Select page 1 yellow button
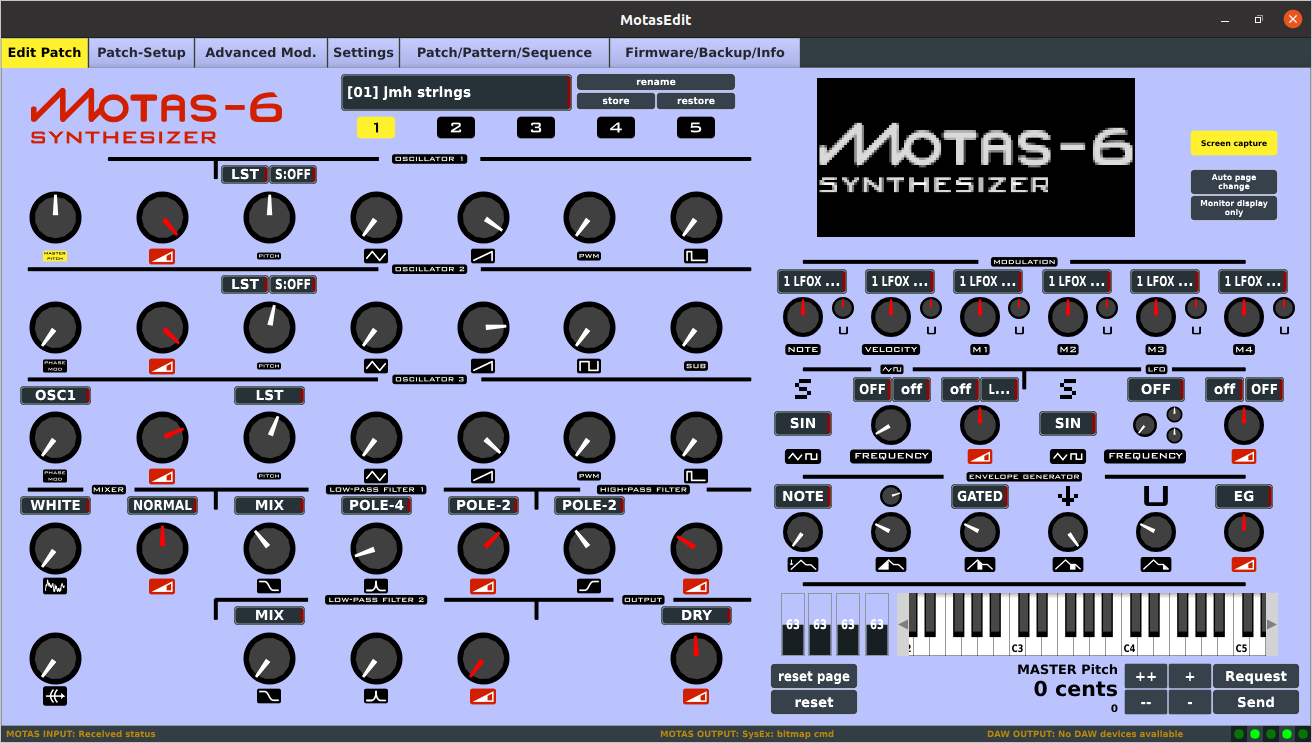Screen dimensions: 1312x743 click(x=376, y=127)
